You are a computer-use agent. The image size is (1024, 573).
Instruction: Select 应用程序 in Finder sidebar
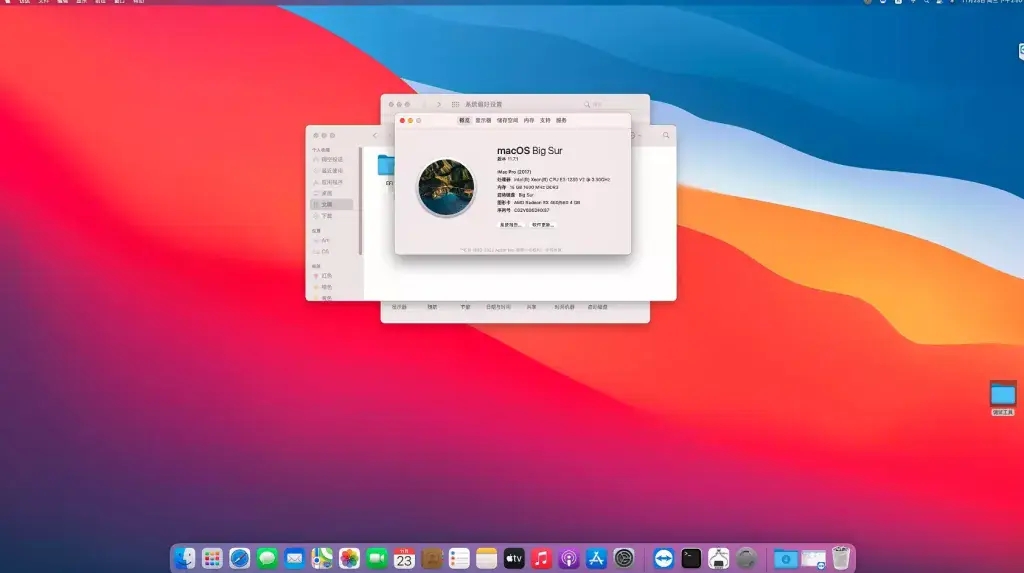332,182
